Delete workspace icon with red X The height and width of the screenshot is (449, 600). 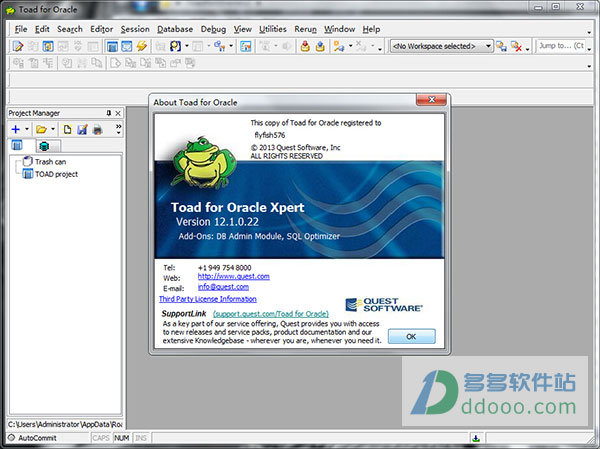(x=517, y=46)
